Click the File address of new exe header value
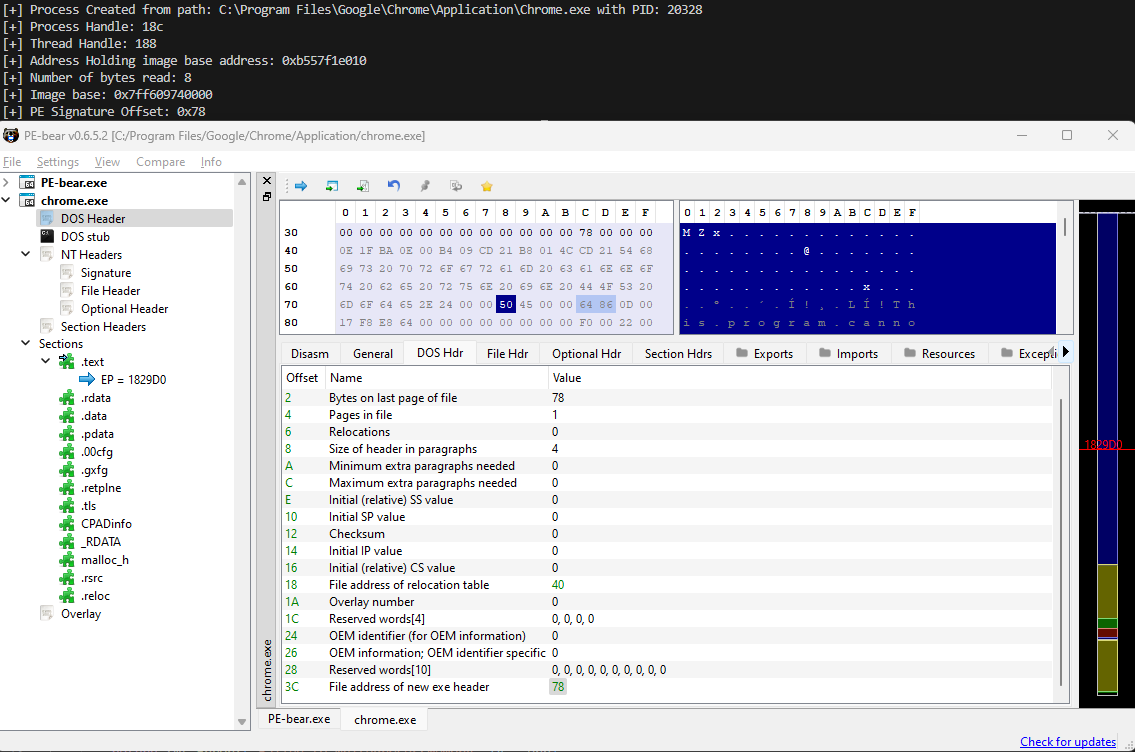Viewport: 1135px width, 752px height. (558, 687)
